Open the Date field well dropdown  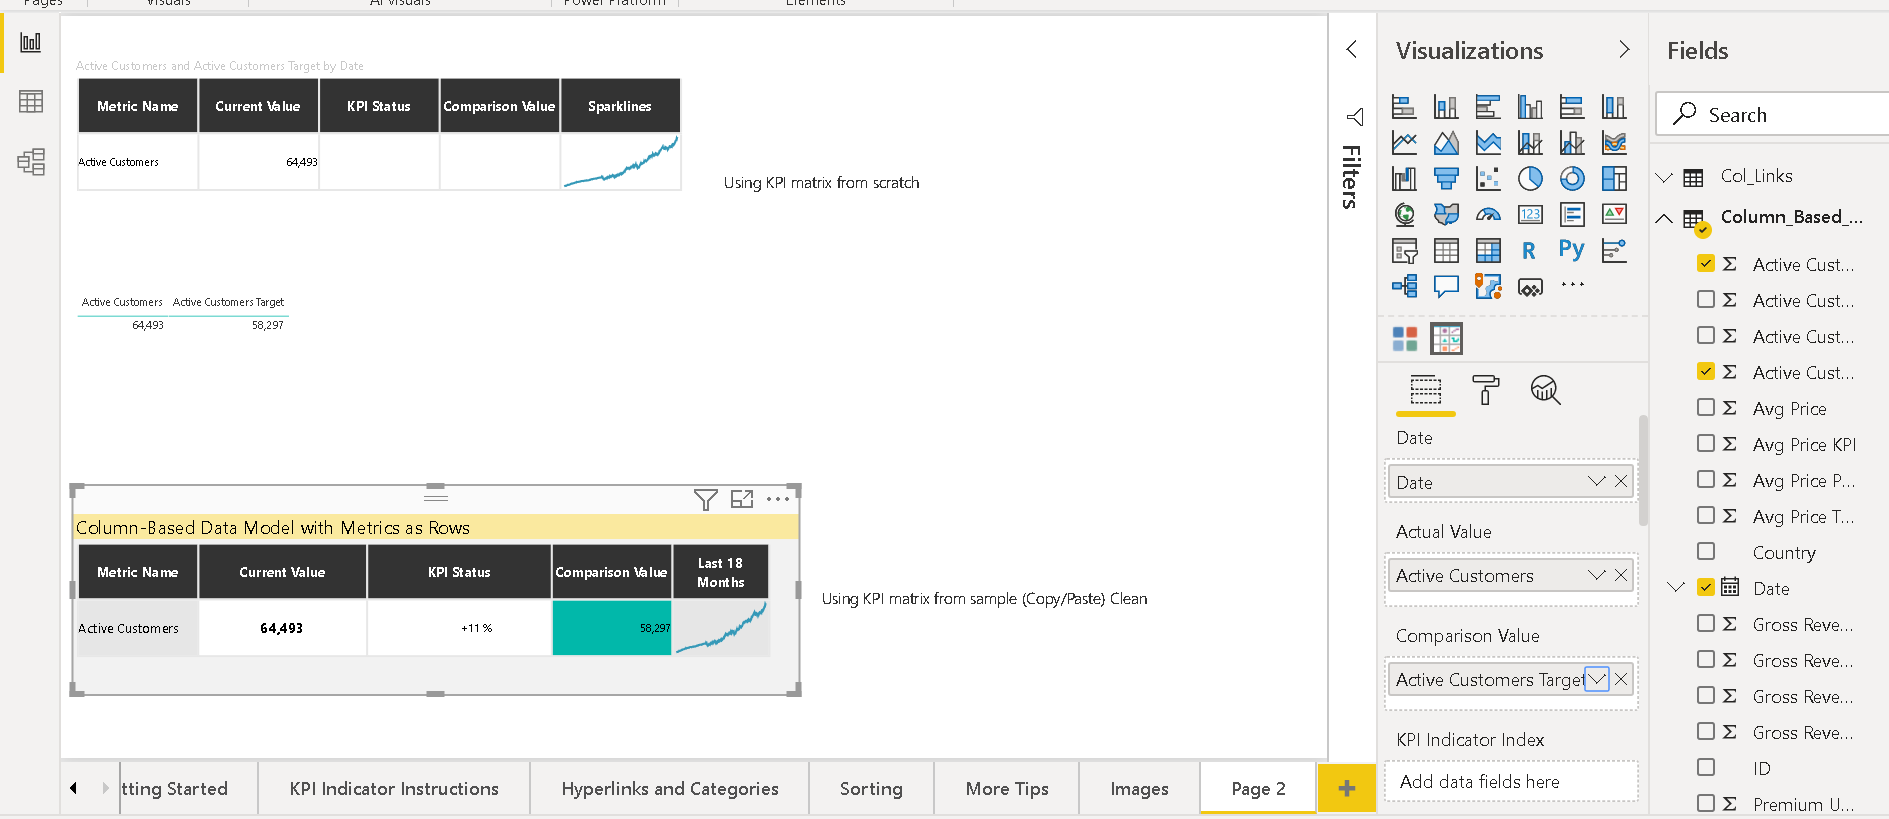(x=1597, y=482)
